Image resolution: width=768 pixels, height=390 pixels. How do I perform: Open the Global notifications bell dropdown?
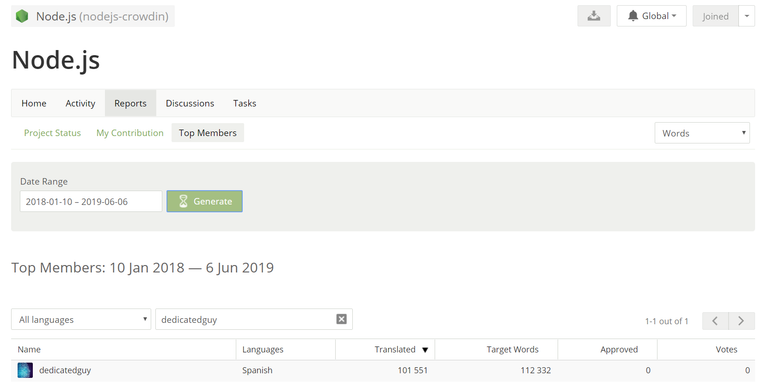(651, 16)
